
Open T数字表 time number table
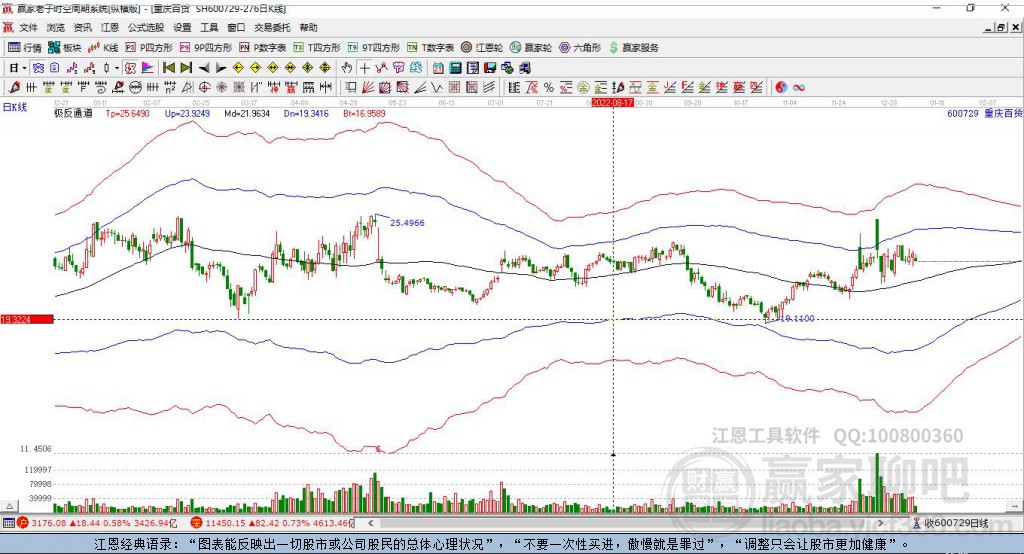(x=430, y=48)
